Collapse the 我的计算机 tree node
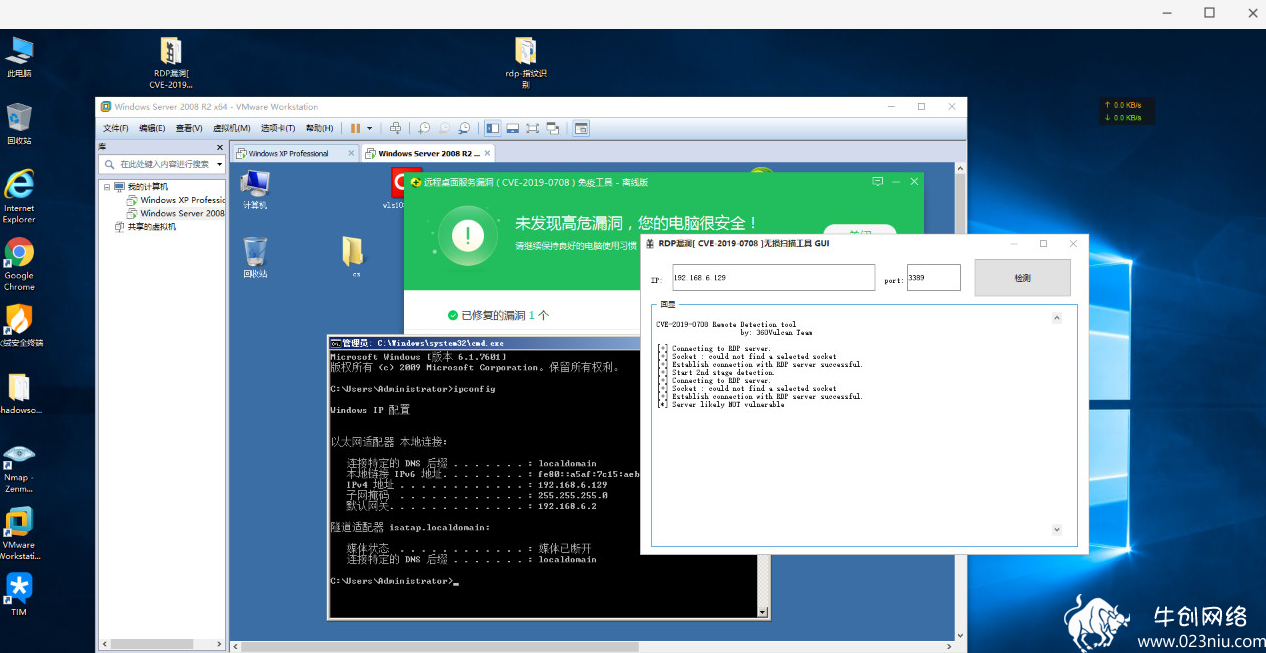The height and width of the screenshot is (653, 1266). 106,187
